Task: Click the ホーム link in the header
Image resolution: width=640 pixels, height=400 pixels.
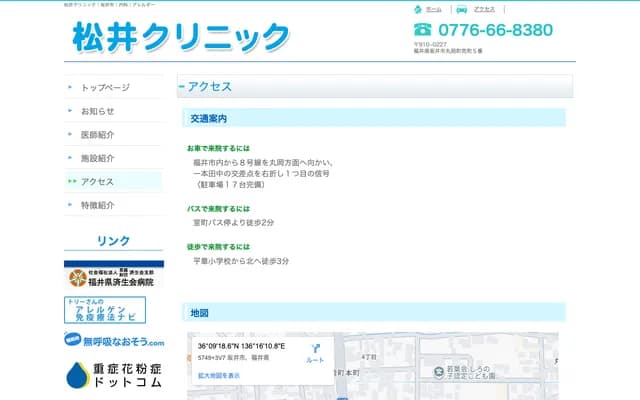Action: tap(433, 8)
